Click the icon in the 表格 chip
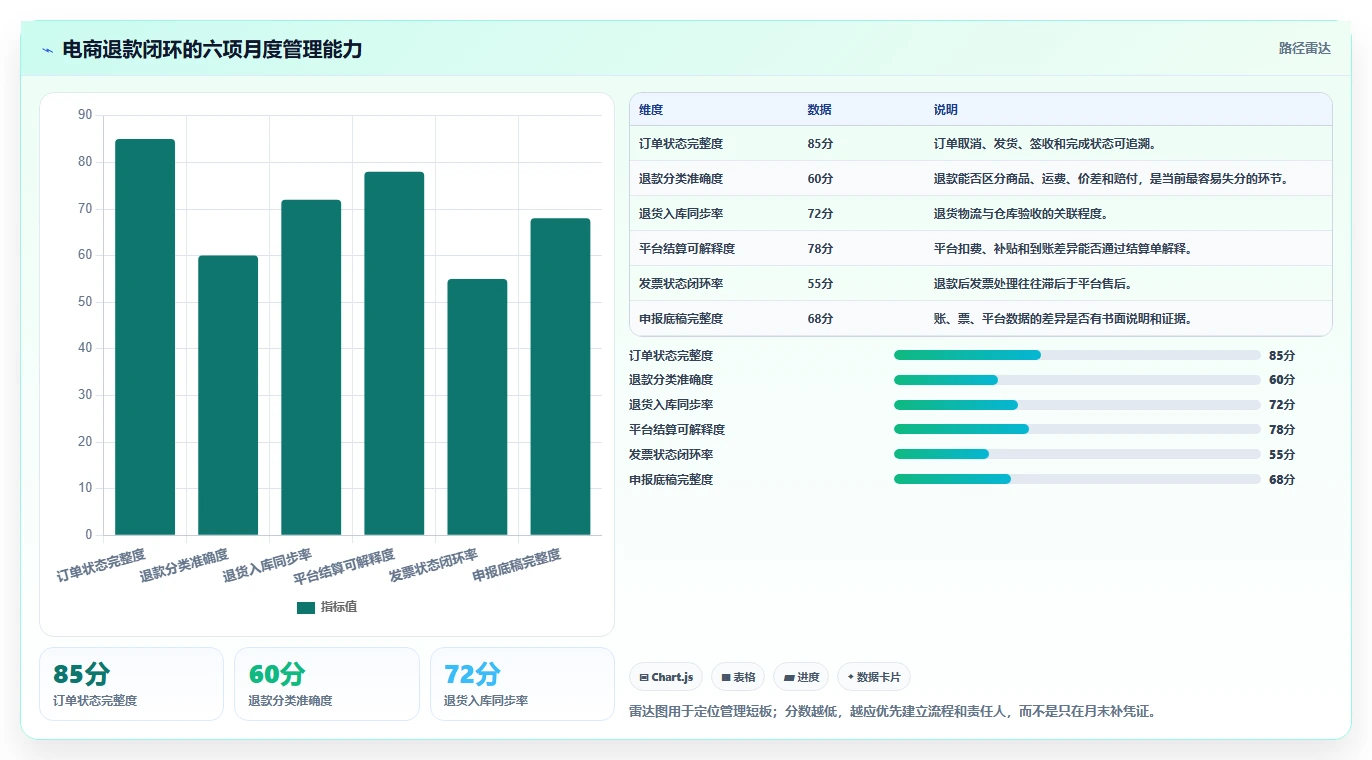 [726, 677]
